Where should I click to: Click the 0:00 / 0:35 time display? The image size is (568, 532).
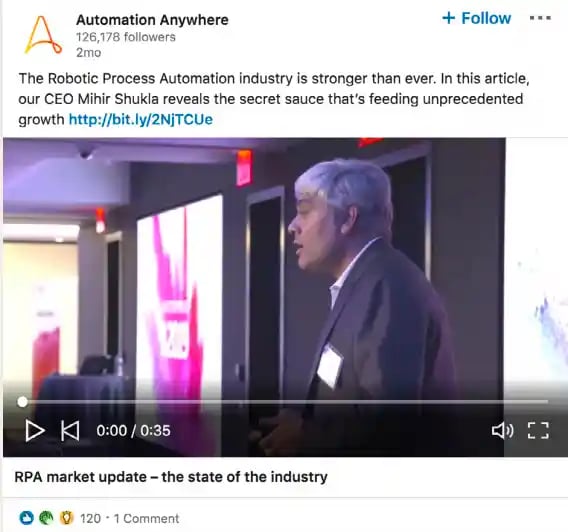pyautogui.click(x=133, y=431)
